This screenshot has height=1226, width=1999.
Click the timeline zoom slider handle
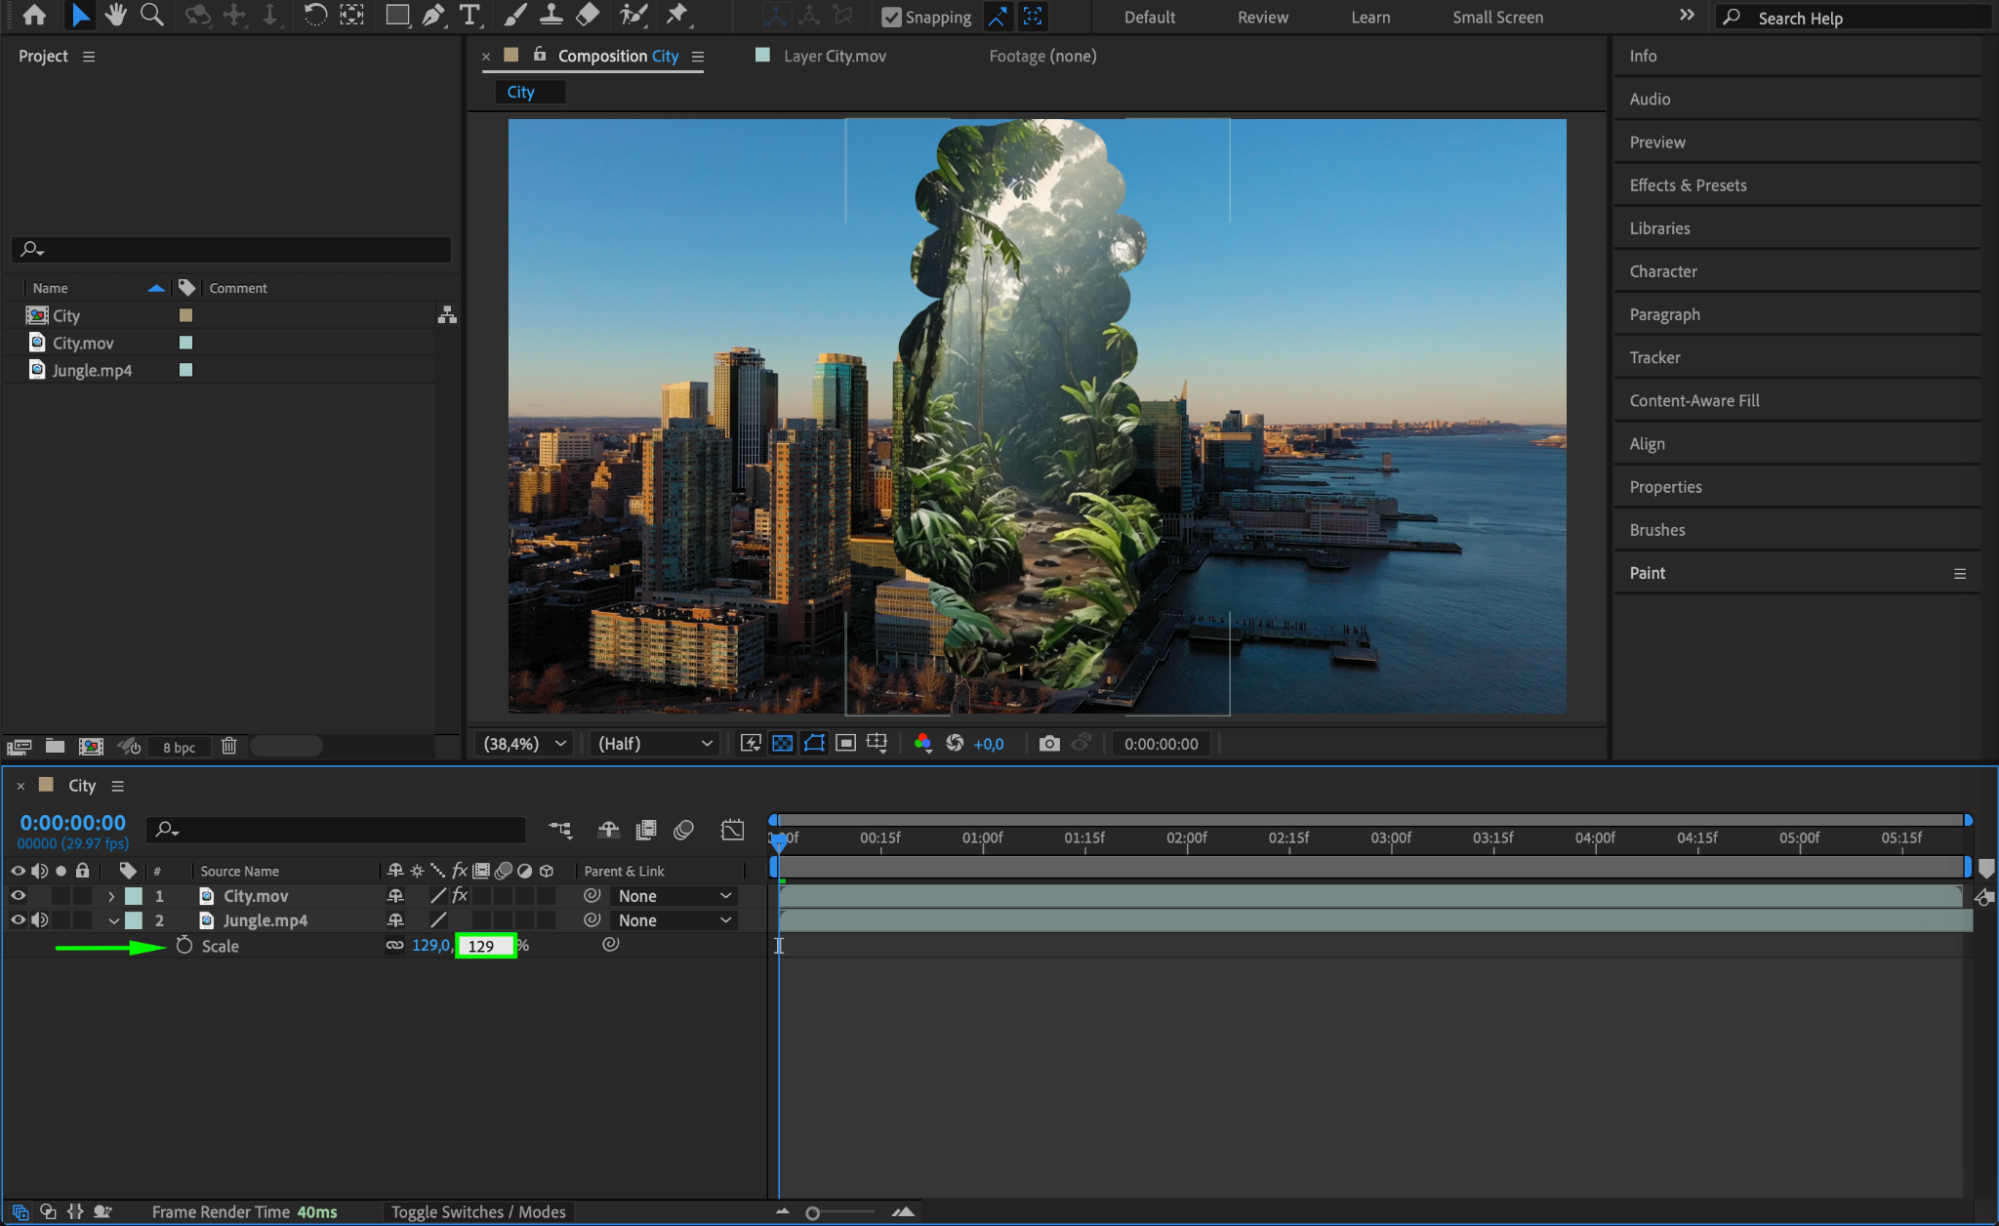(813, 1212)
